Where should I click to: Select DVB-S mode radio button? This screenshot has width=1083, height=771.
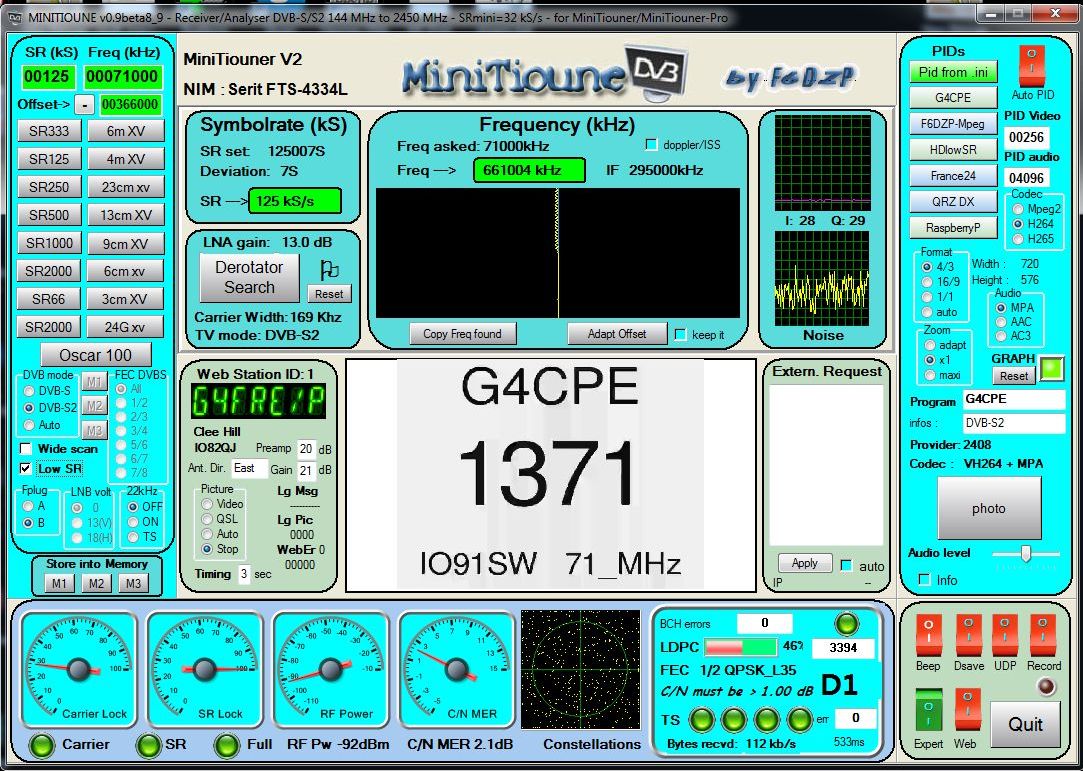29,390
